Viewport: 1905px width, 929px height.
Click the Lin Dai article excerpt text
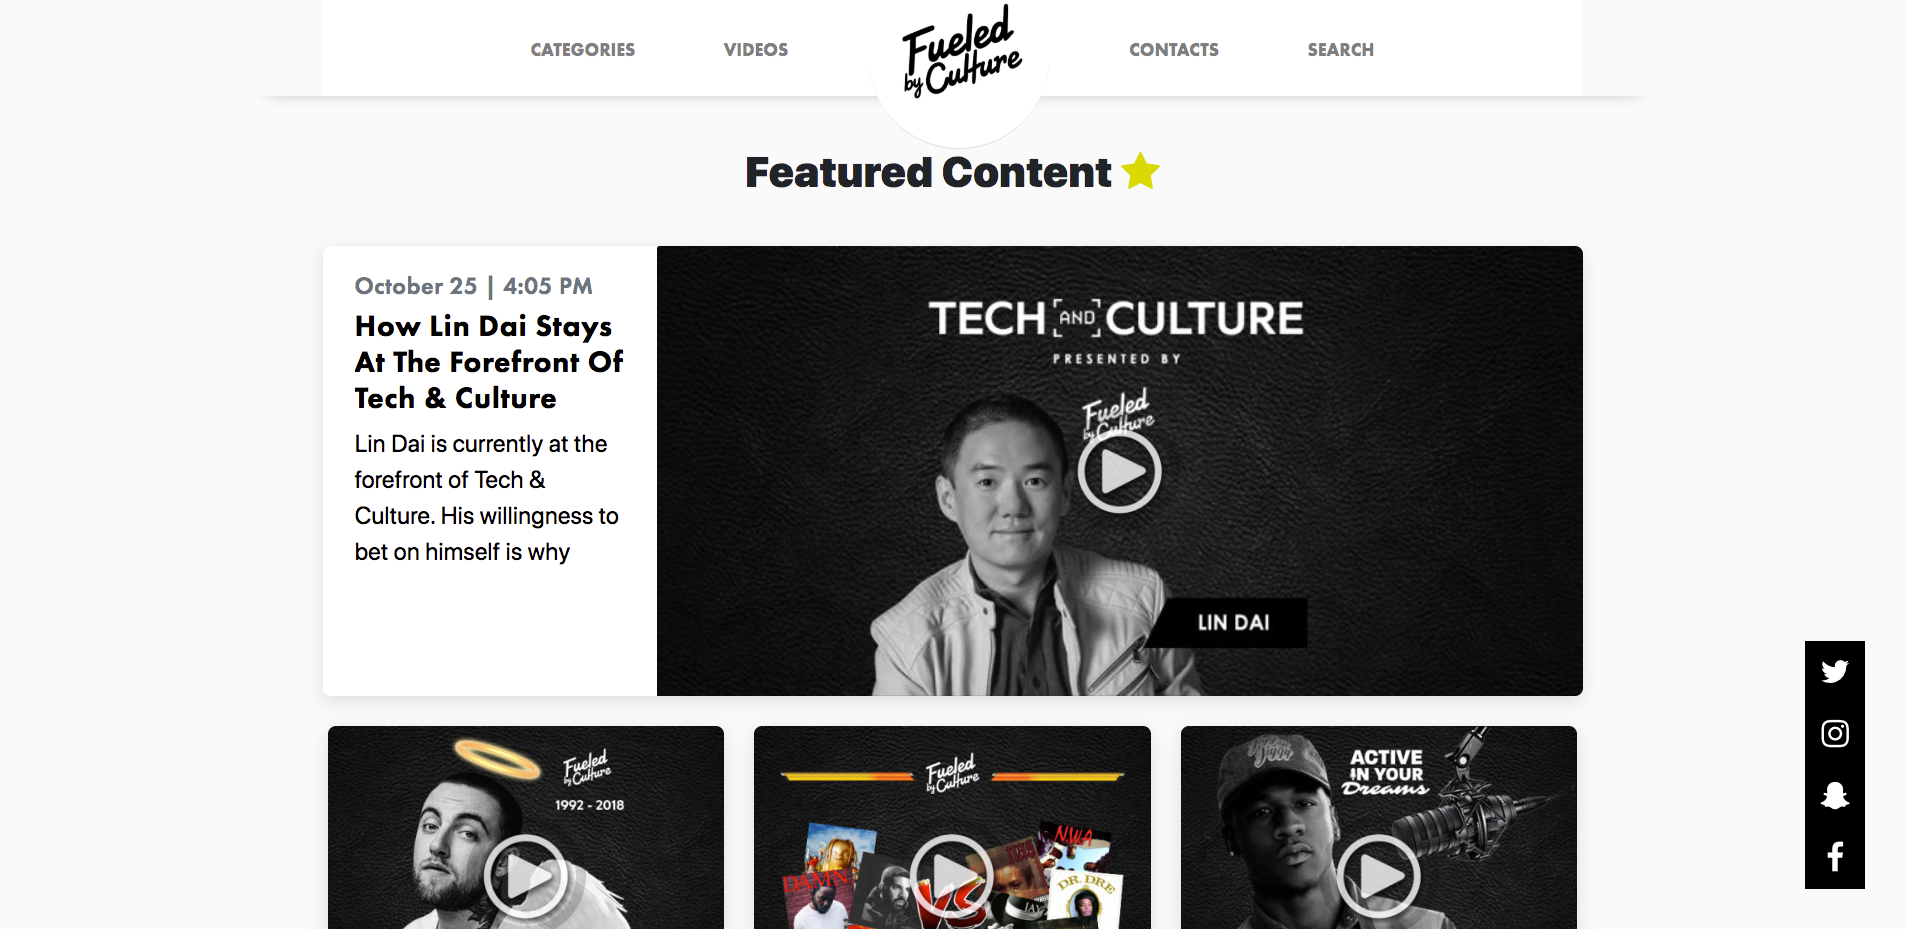pyautogui.click(x=486, y=498)
